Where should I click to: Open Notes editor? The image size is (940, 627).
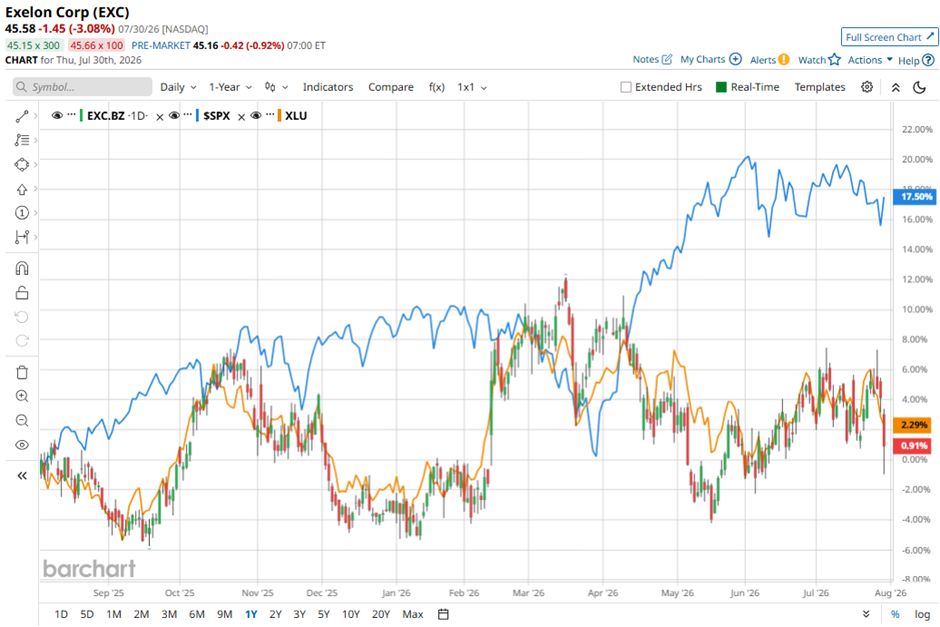[x=652, y=59]
